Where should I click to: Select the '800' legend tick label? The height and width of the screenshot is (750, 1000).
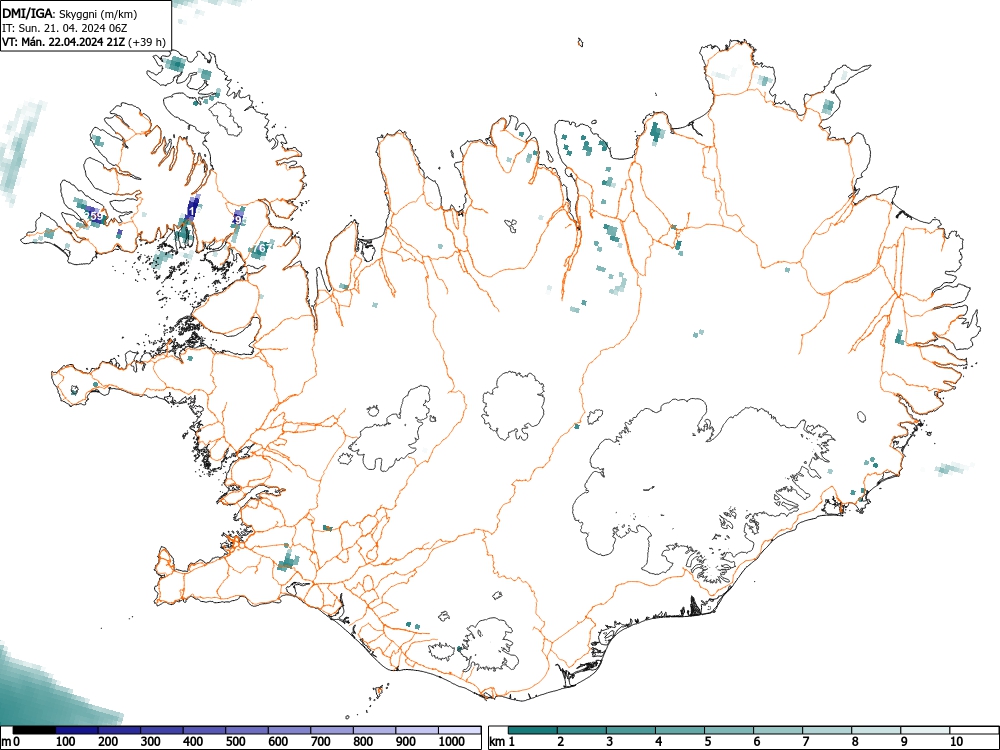[364, 741]
